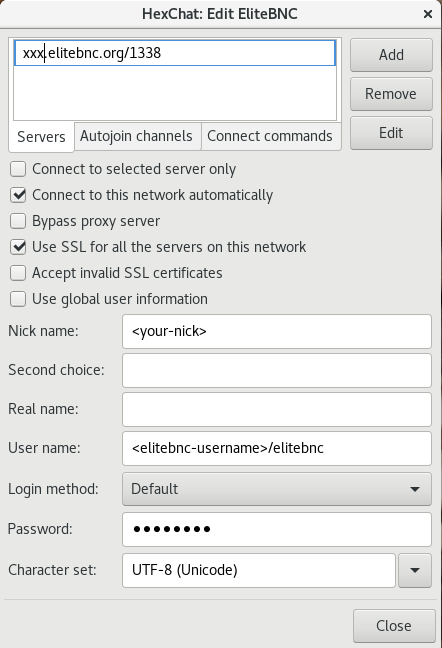442x648 pixels.
Task: Expand the Character set dropdown arrow
Action: [415, 570]
